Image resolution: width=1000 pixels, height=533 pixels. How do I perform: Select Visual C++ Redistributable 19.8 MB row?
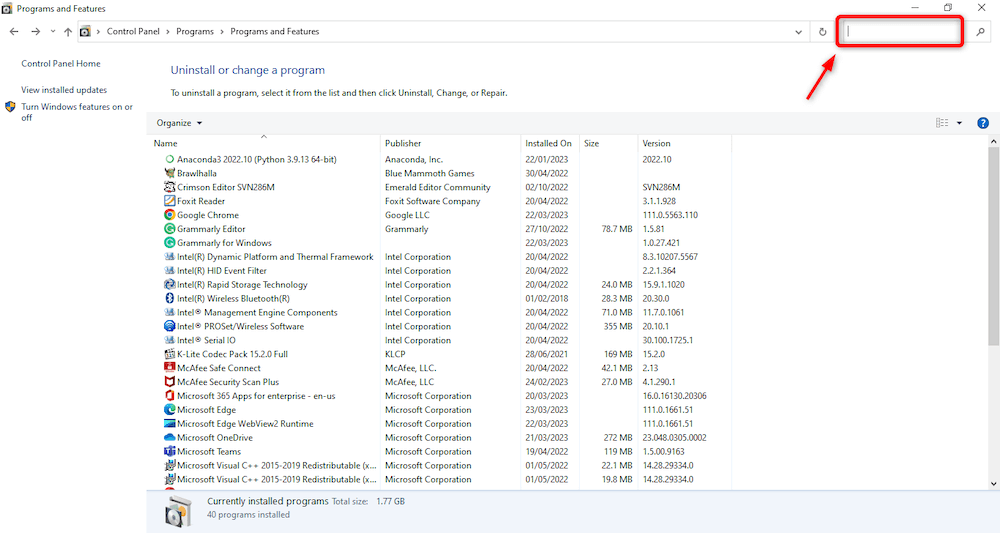(x=441, y=479)
